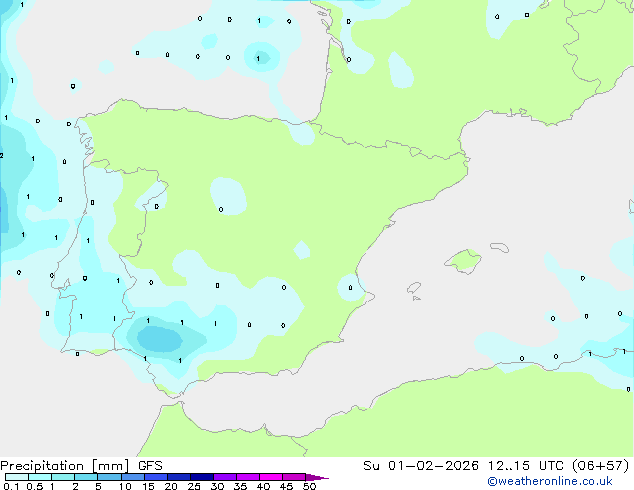Viewport: 634px width, 490px height.
Task: Click the legend label '20'
Action: pos(171,486)
